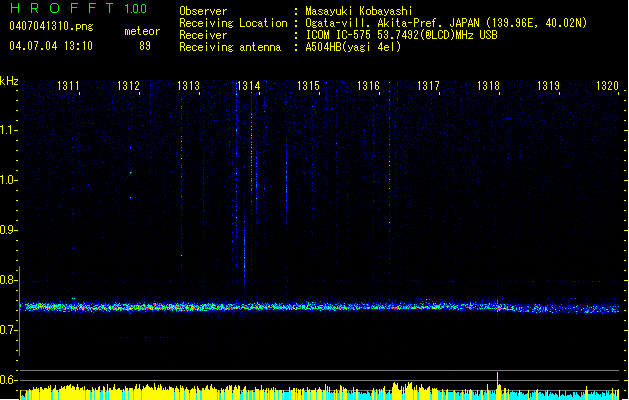Image resolution: width=629 pixels, height=400 pixels.
Task: Click receiver value ICOM IC-575 53.7492 MHz USB
Action: 401,35
